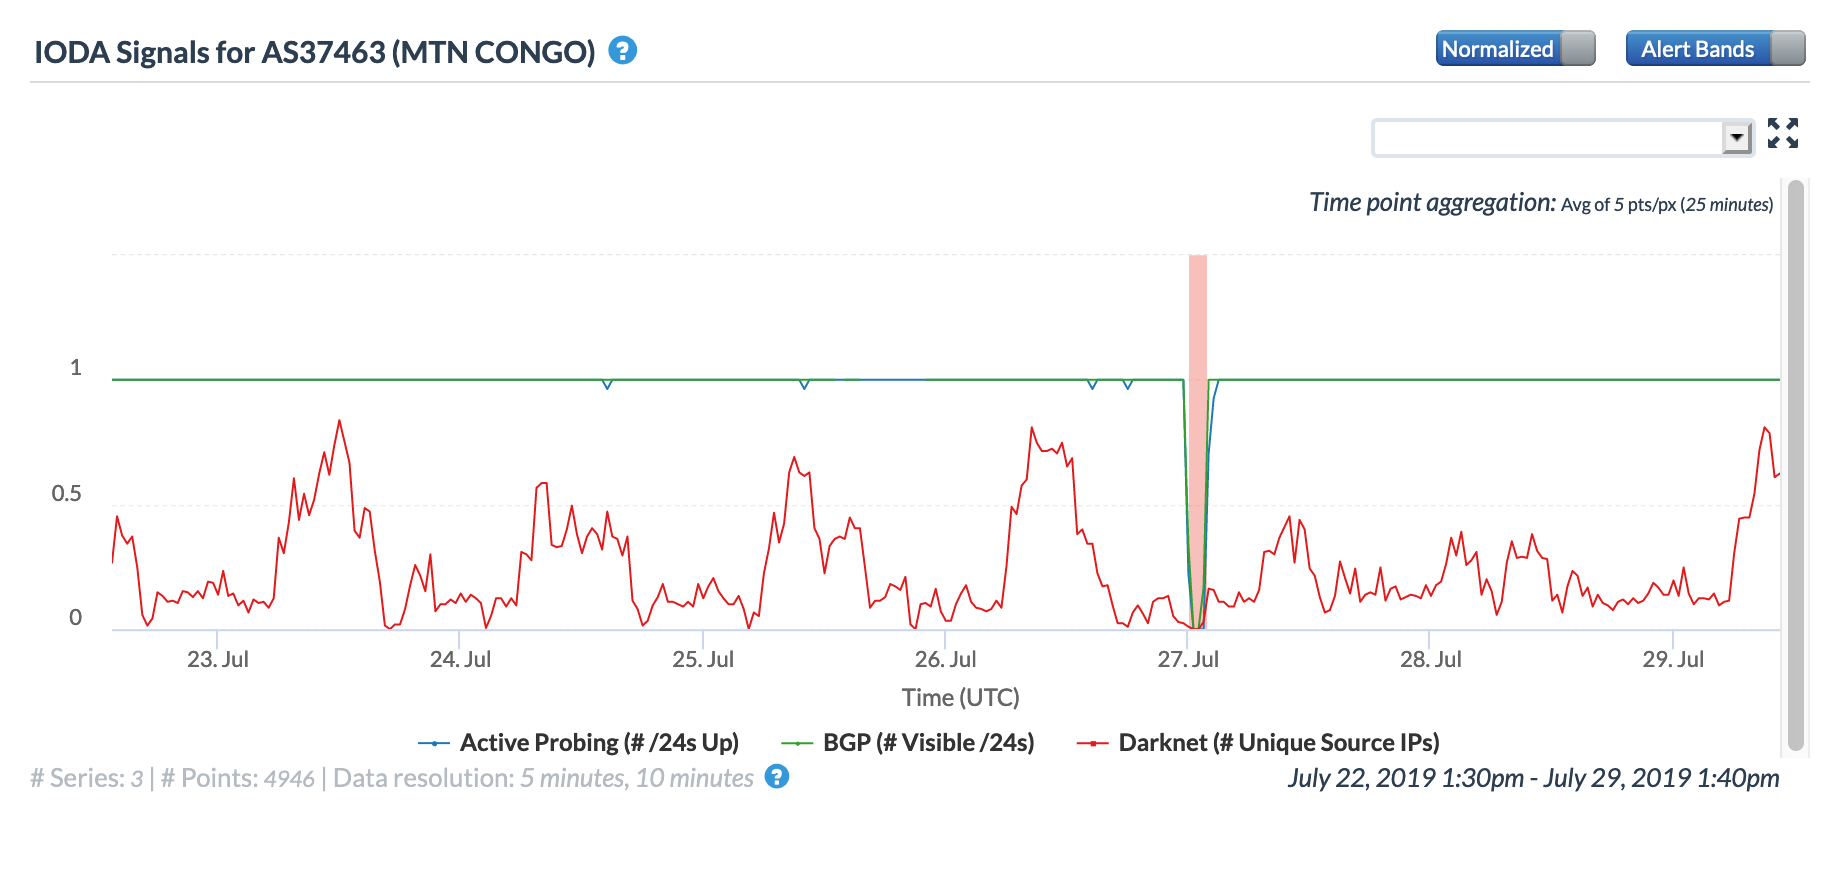Expand chart with the fullscreen arrows icon
Image resolution: width=1840 pixels, height=874 pixels.
pos(1782,133)
